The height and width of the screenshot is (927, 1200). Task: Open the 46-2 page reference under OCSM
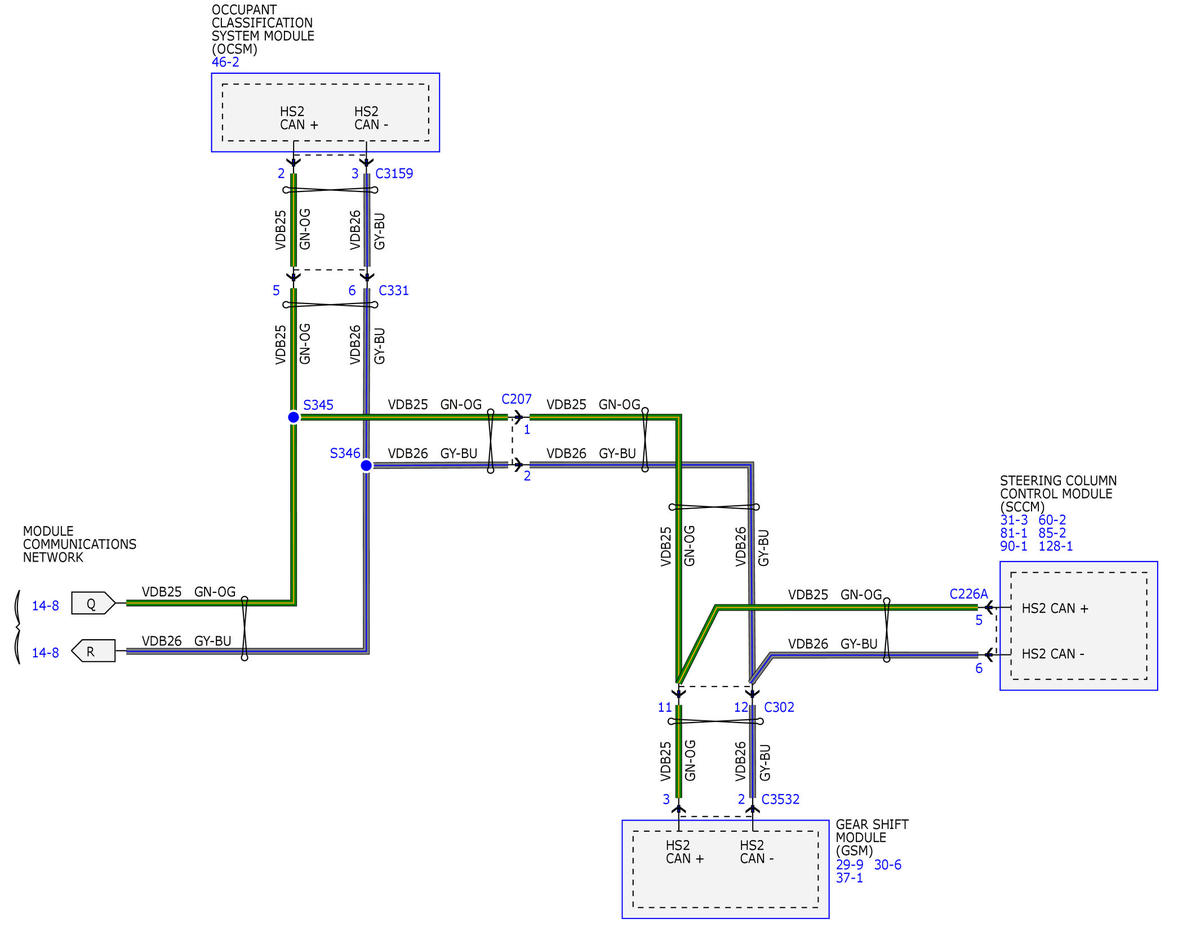[225, 62]
